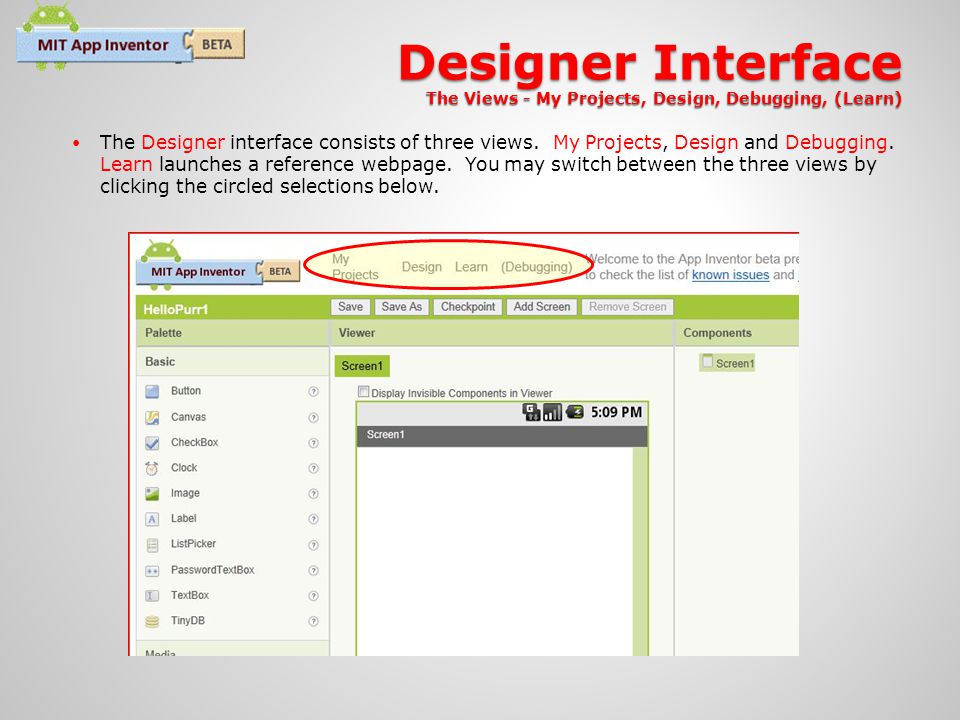
Task: Click the Label component icon
Action: pyautogui.click(x=152, y=519)
